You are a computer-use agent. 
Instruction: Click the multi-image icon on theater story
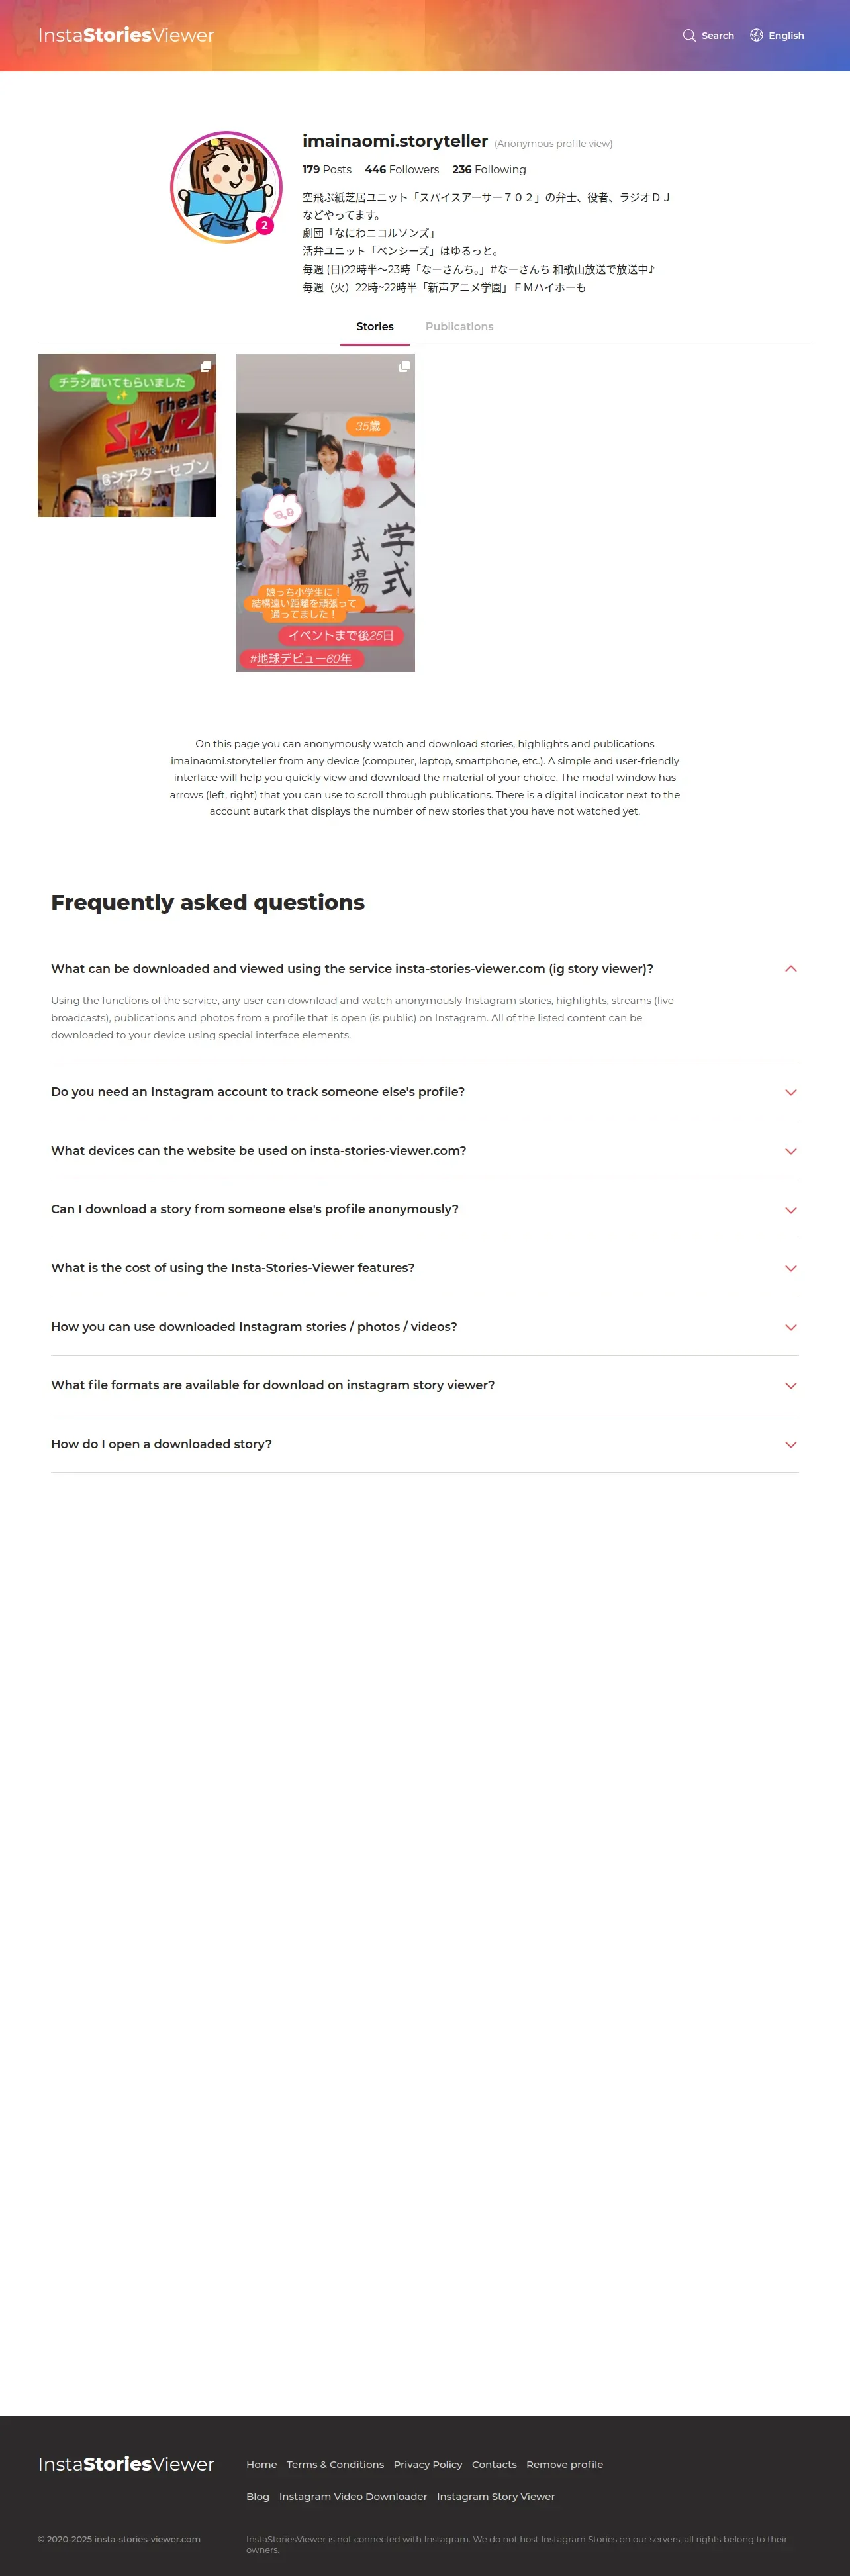click(206, 367)
